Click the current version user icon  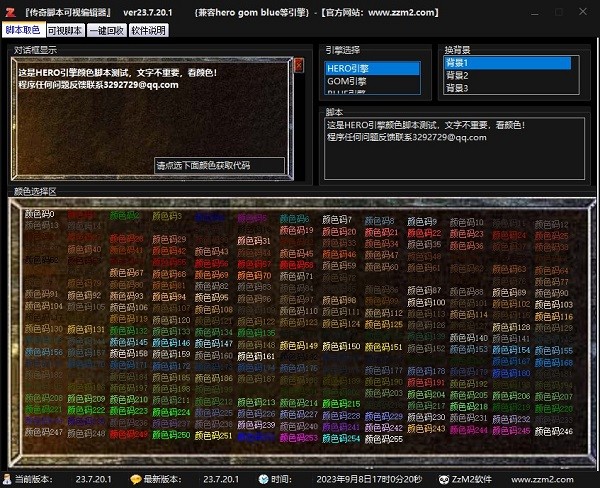pyautogui.click(x=7, y=479)
